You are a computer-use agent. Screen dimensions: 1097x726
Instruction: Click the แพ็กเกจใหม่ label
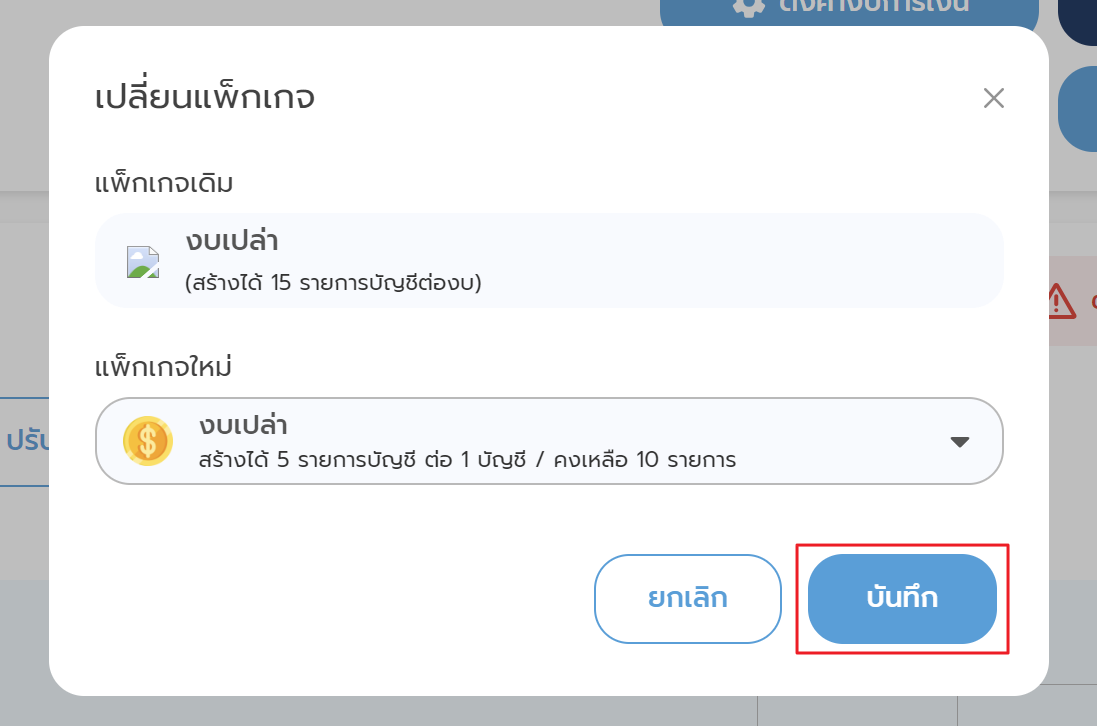click(x=163, y=367)
